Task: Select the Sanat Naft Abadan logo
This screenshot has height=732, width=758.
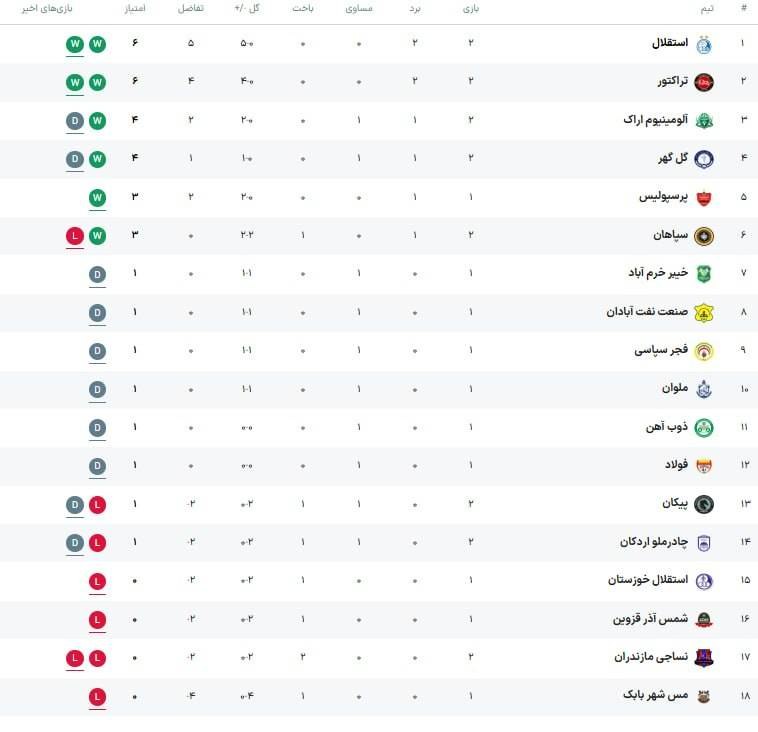Action: (704, 313)
